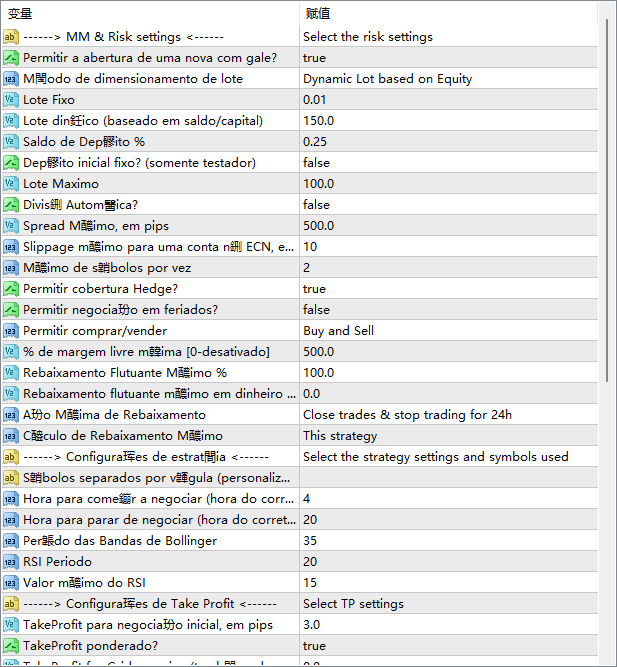Click the double icon beside Rebaixamento Flutuante %
The height and width of the screenshot is (667, 617).
click(x=11, y=373)
